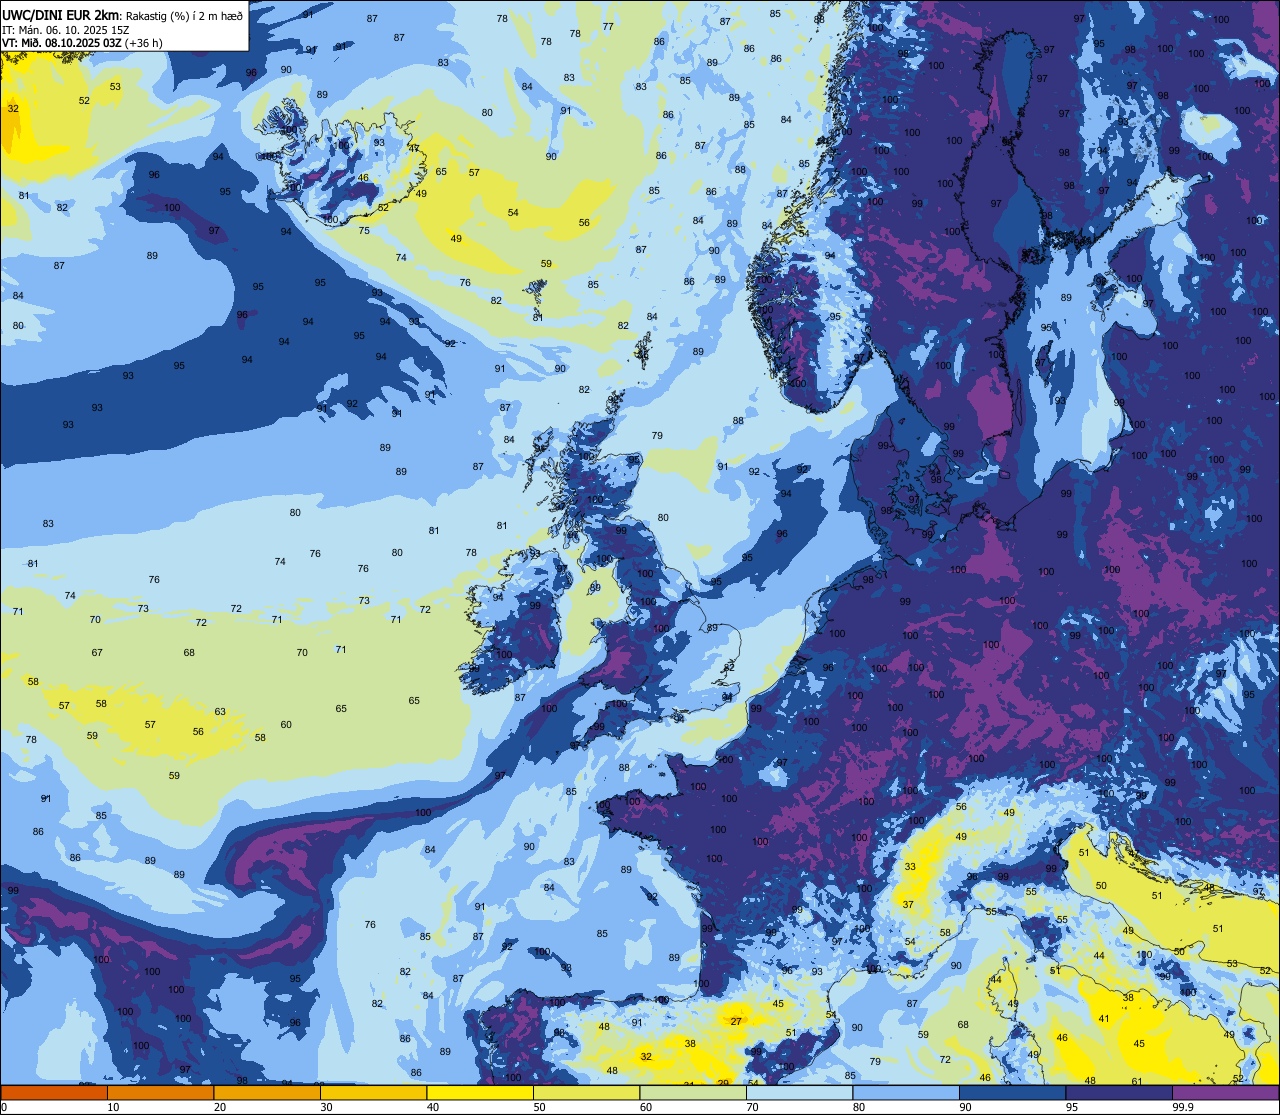This screenshot has width=1280, height=1115.
Task: Click the '80' label on the legend
Action: [859, 1107]
